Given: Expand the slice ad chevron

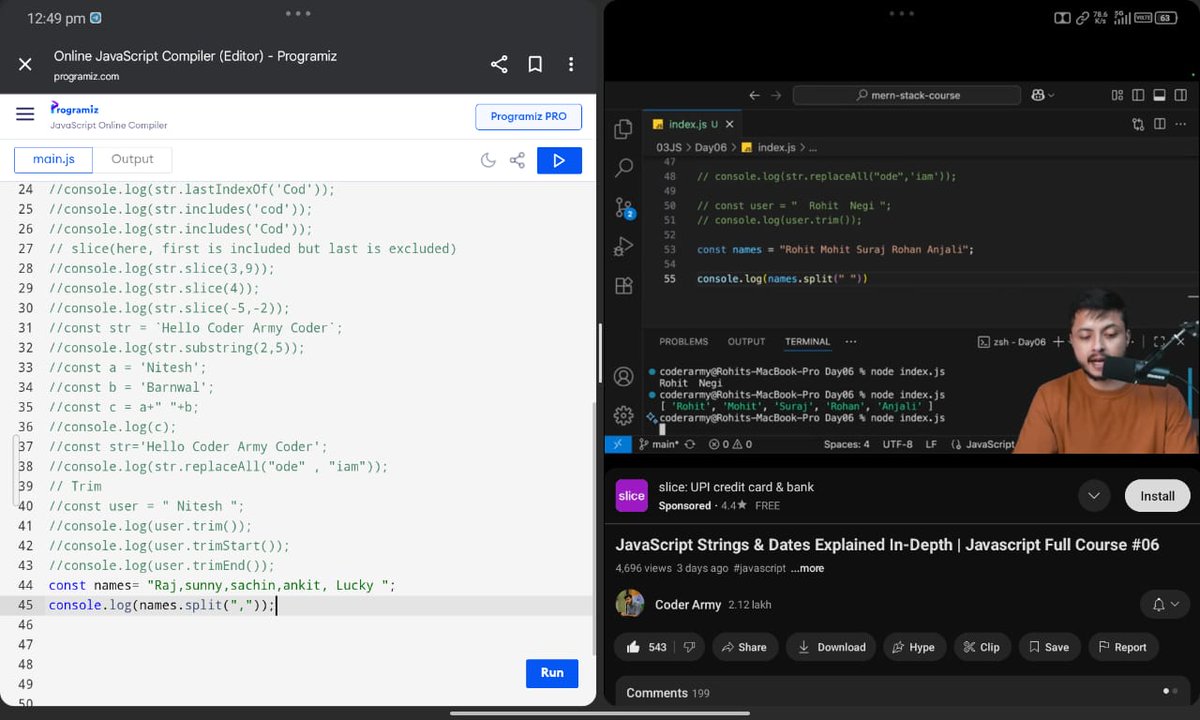Looking at the screenshot, I should point(1094,496).
